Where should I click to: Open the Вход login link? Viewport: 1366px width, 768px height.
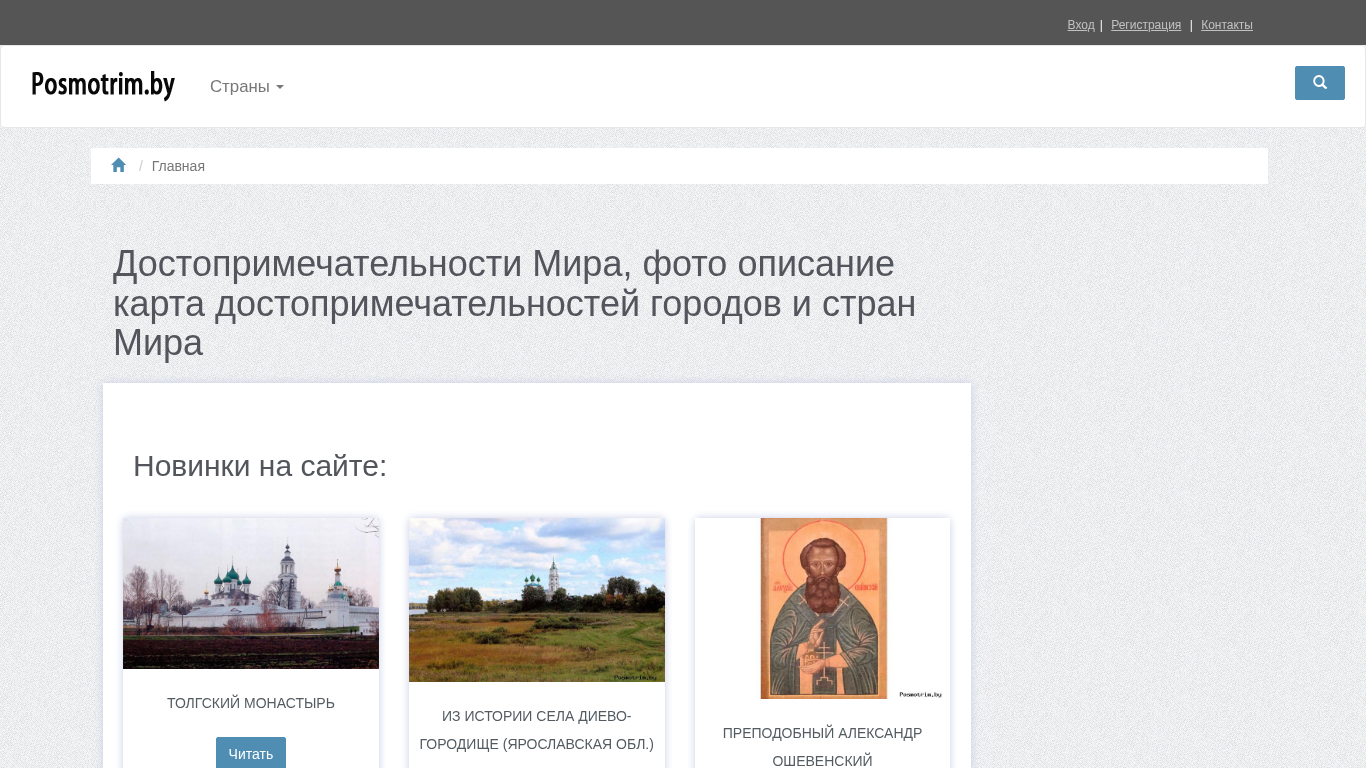click(1081, 25)
